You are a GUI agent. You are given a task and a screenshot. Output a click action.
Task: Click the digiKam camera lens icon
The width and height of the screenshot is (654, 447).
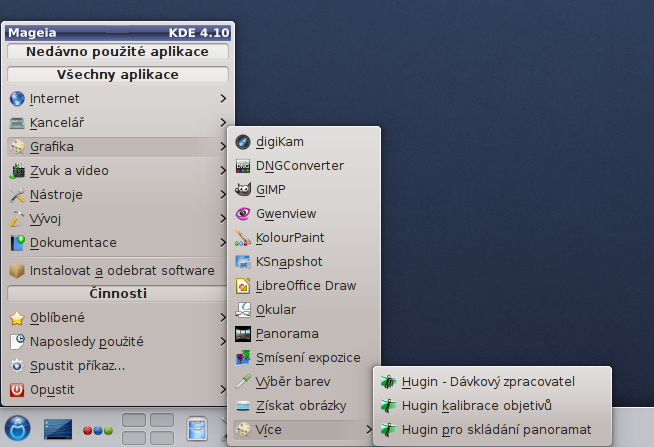click(243, 142)
